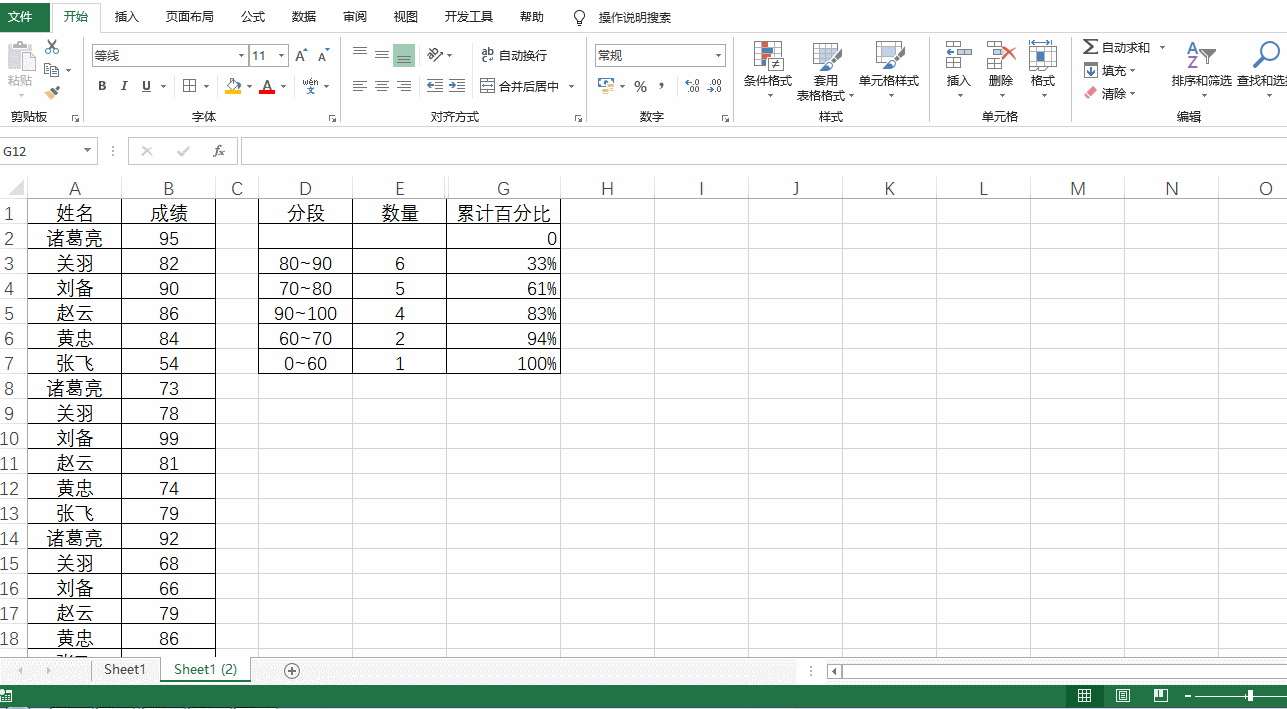
Task: Open the Borders dropdown arrow
Action: point(206,86)
